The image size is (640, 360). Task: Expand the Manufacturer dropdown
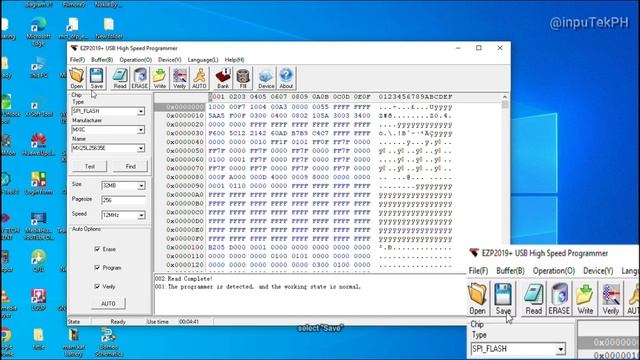coord(141,130)
